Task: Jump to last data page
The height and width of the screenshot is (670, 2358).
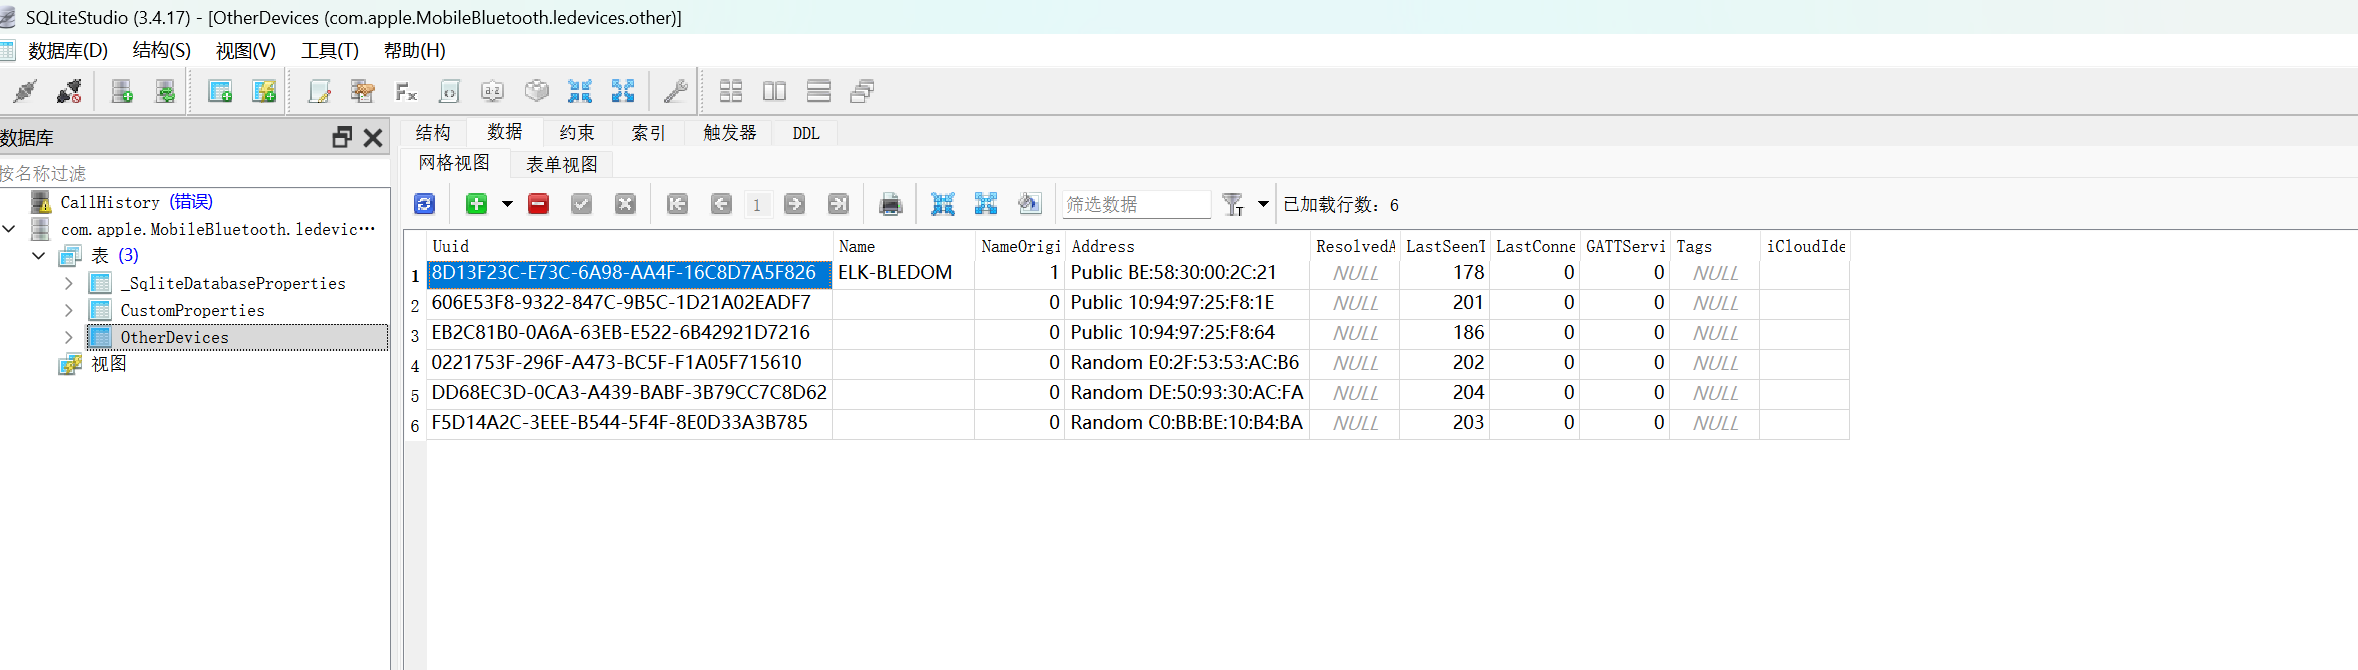Action: coord(838,204)
